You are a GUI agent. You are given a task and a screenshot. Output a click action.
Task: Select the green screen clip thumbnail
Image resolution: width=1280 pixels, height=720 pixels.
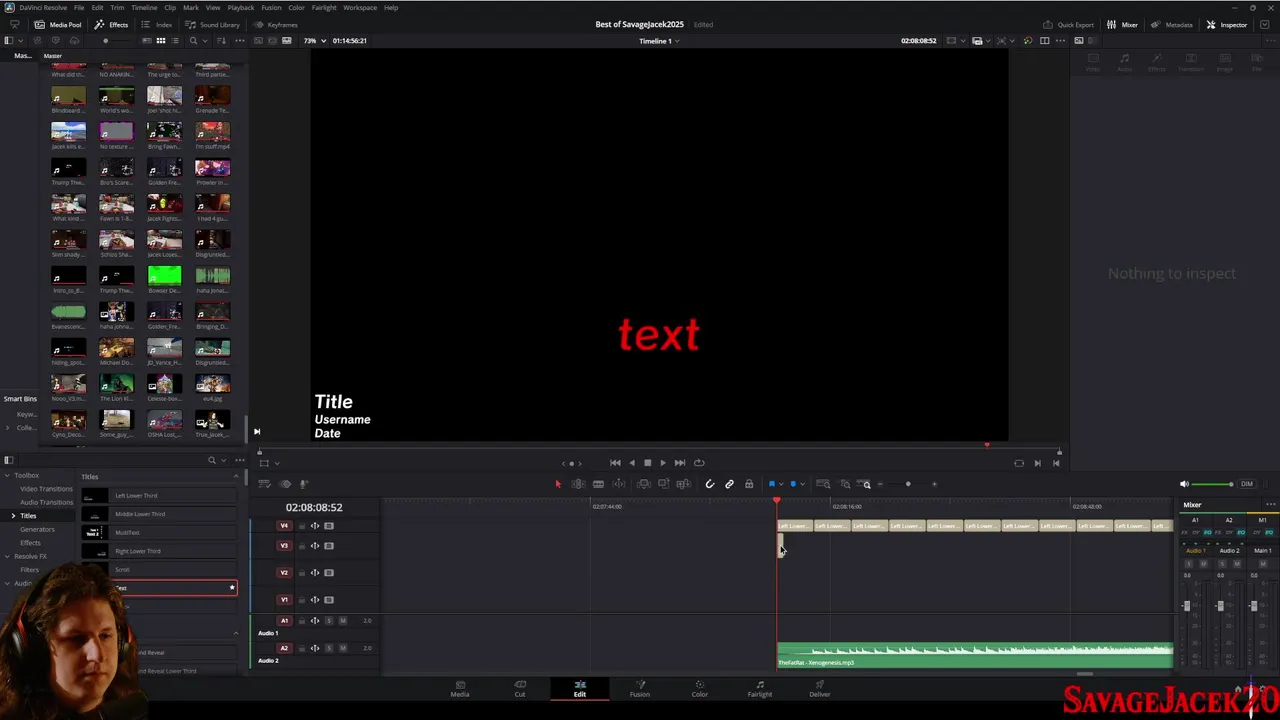164,275
